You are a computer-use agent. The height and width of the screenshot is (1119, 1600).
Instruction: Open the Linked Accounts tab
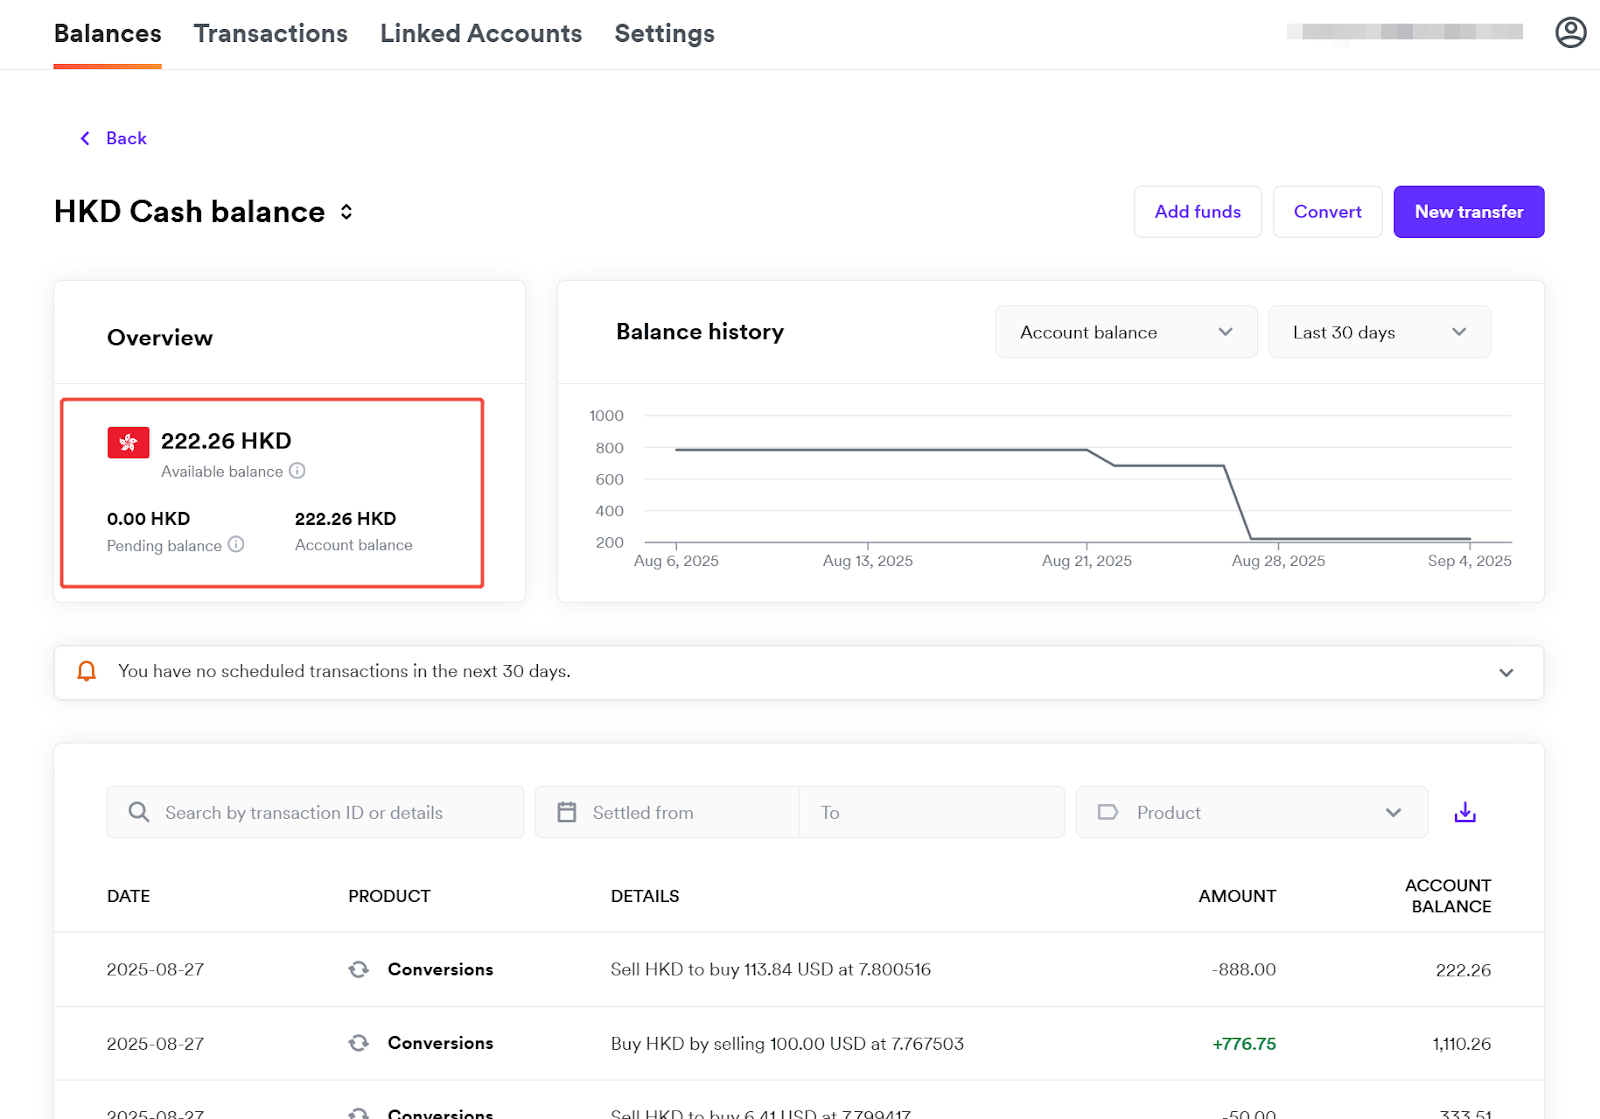(x=480, y=34)
